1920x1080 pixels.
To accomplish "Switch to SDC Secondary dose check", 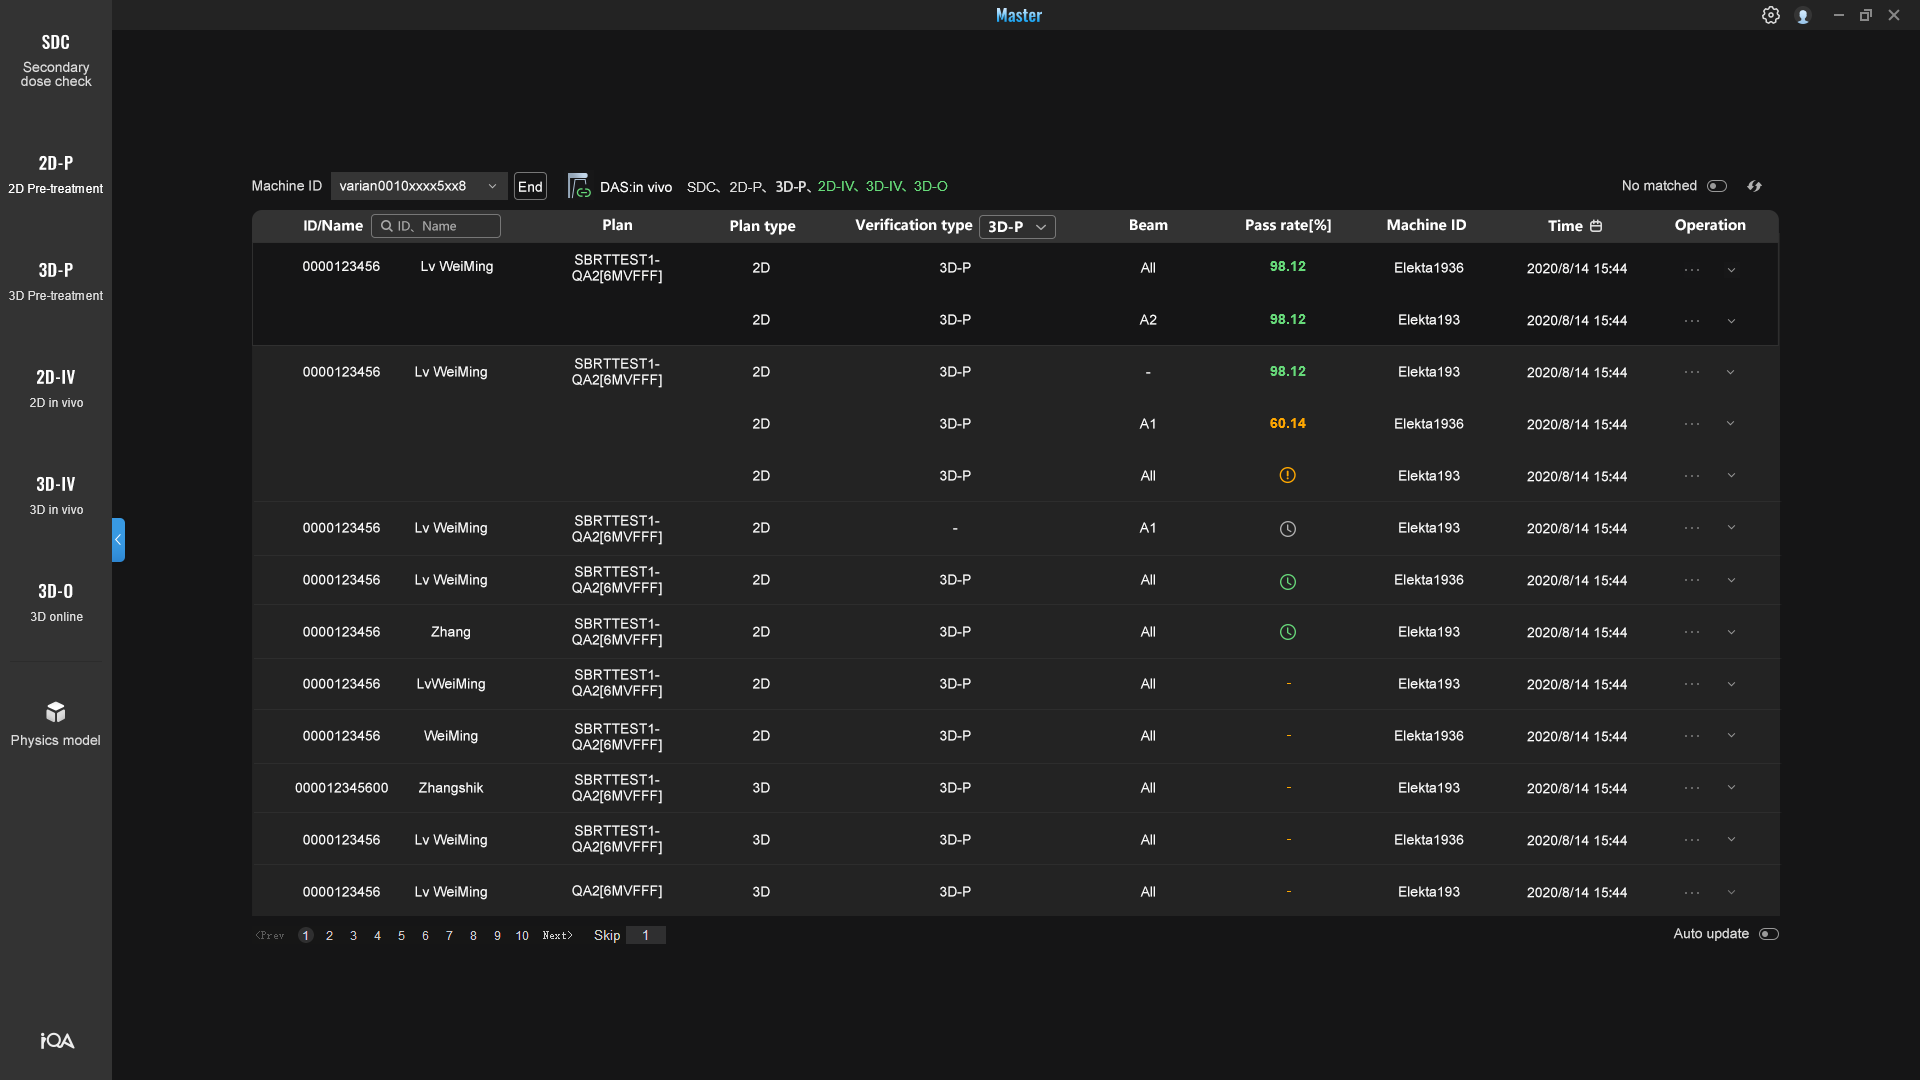I will (x=56, y=60).
